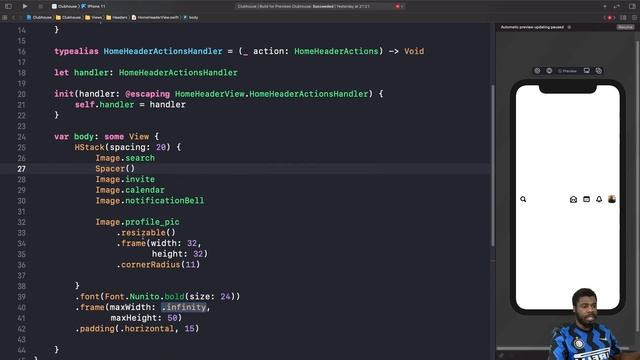Click '.cornerRadius(11)' on line 36
Image resolution: width=640 pixels, height=360 pixels.
pyautogui.click(x=158, y=264)
